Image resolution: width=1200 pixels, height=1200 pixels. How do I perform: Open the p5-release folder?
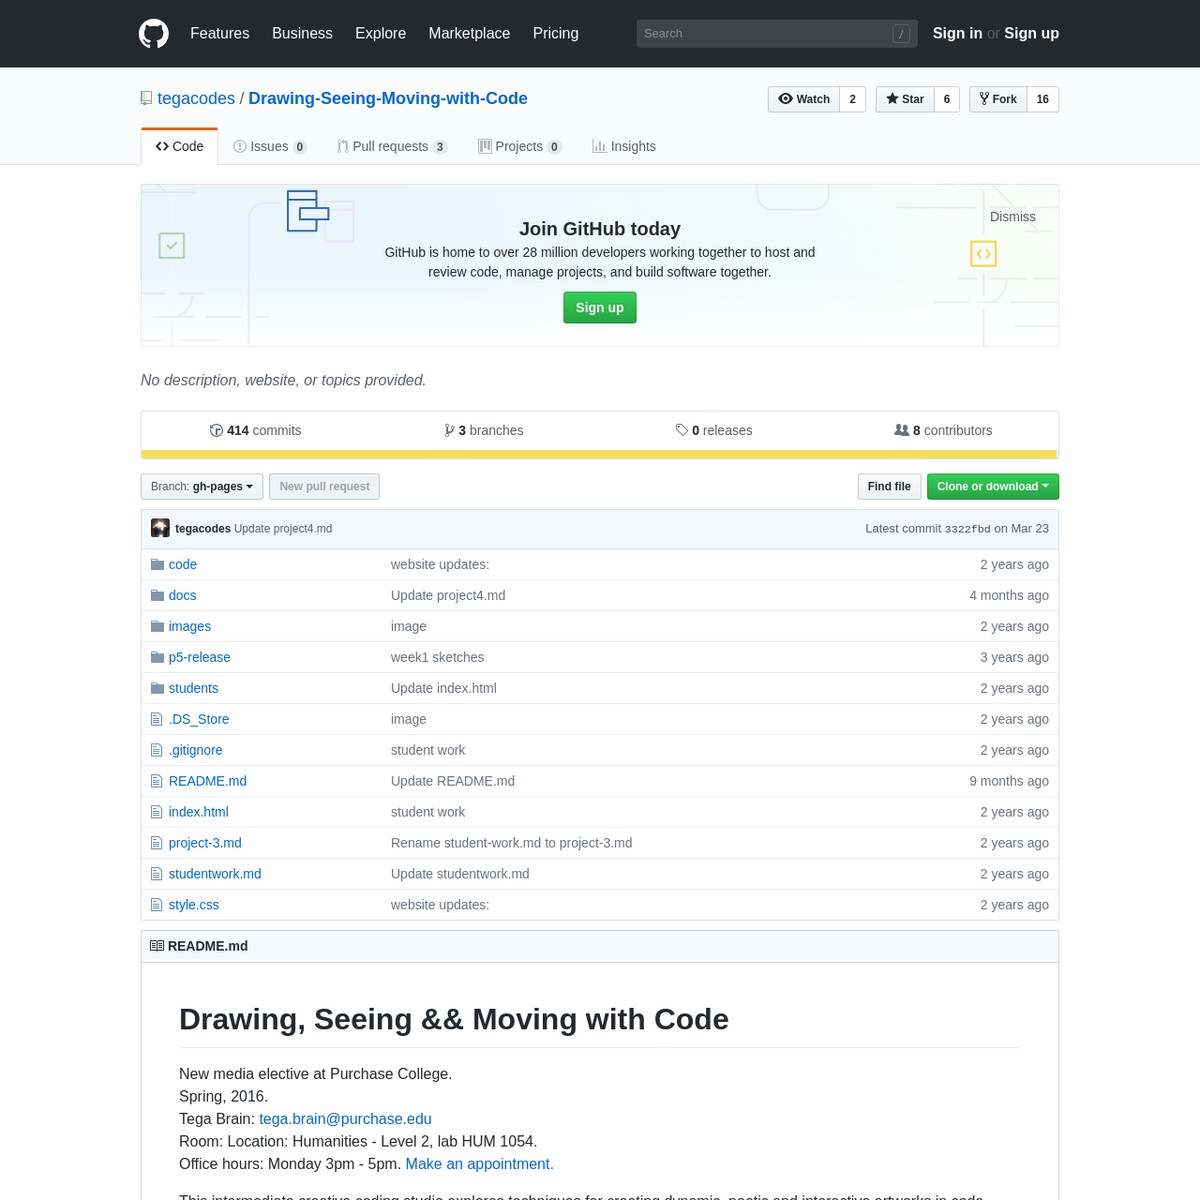click(199, 657)
